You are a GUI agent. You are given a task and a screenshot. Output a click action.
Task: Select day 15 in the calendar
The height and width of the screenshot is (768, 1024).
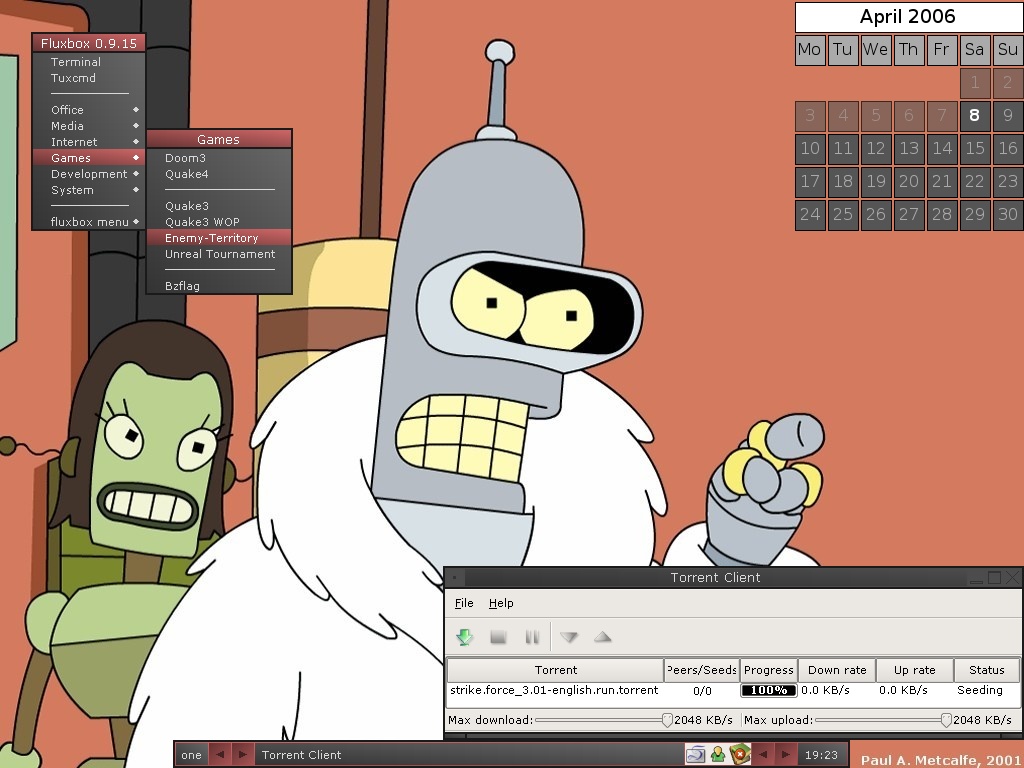point(974,148)
